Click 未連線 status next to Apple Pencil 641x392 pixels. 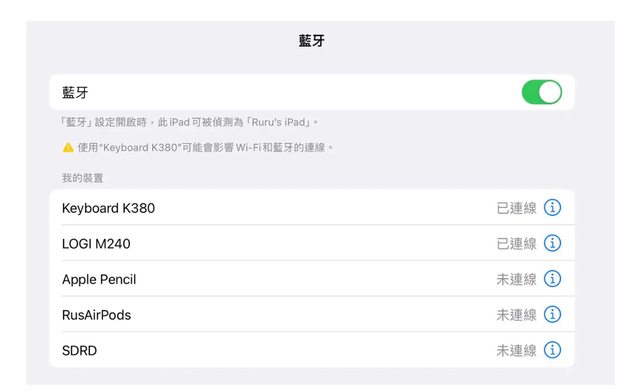tap(516, 280)
